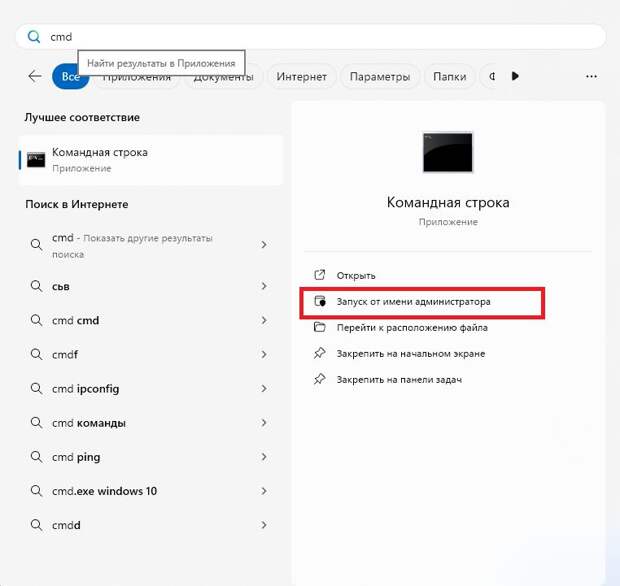Choose Закрепить на панели задач
This screenshot has width=620, height=586.
399,380
